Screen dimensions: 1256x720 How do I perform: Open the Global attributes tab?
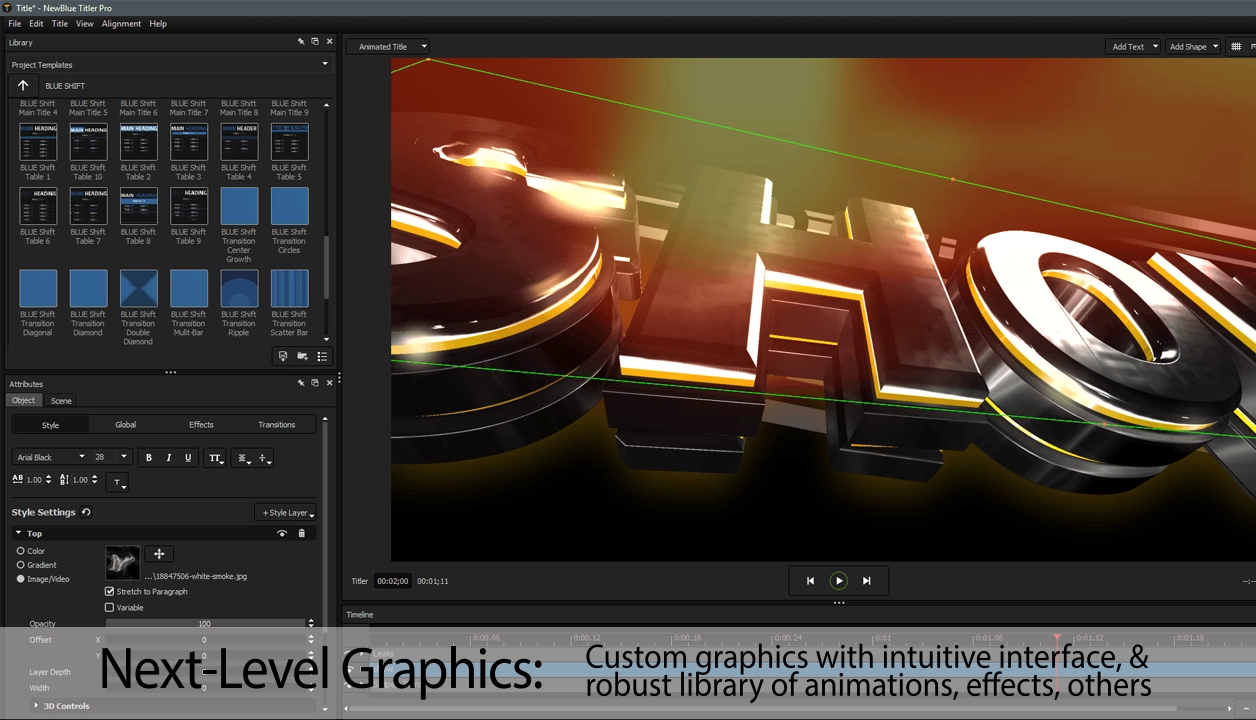125,425
